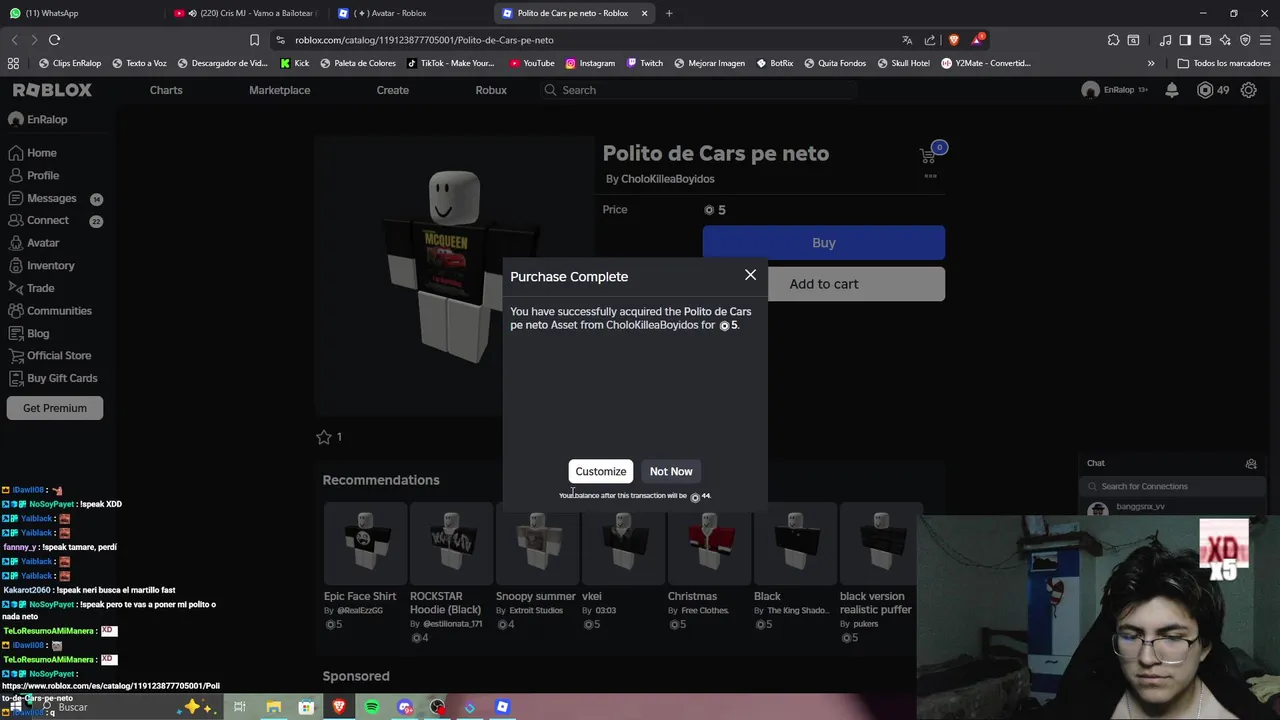Open the browser main menu
This screenshot has width=1280, height=720.
1264,40
